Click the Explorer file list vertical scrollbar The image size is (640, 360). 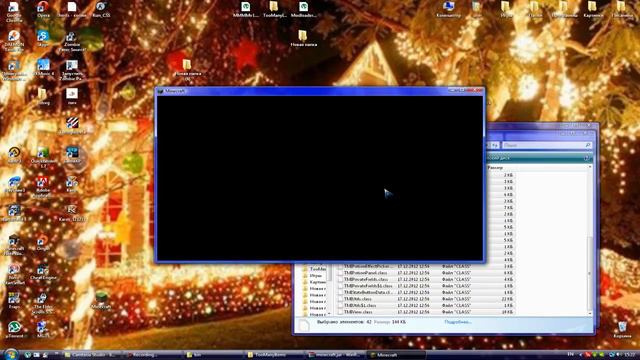click(590, 240)
